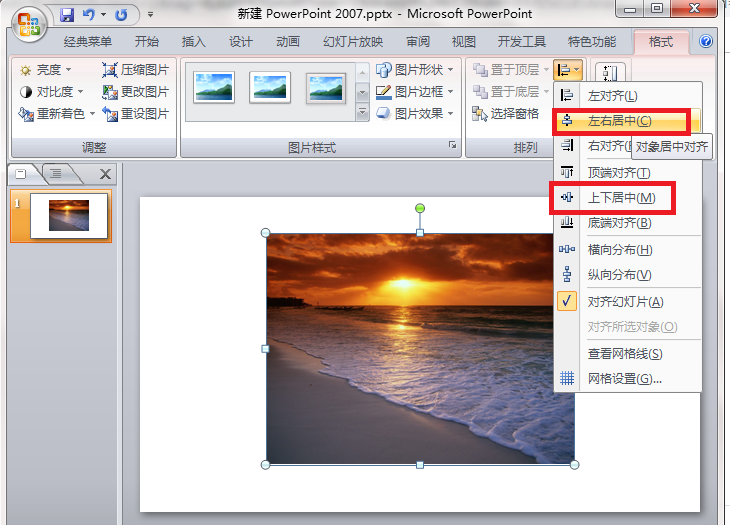Save the presentation with the floppy icon
This screenshot has height=525, width=730.
point(67,15)
